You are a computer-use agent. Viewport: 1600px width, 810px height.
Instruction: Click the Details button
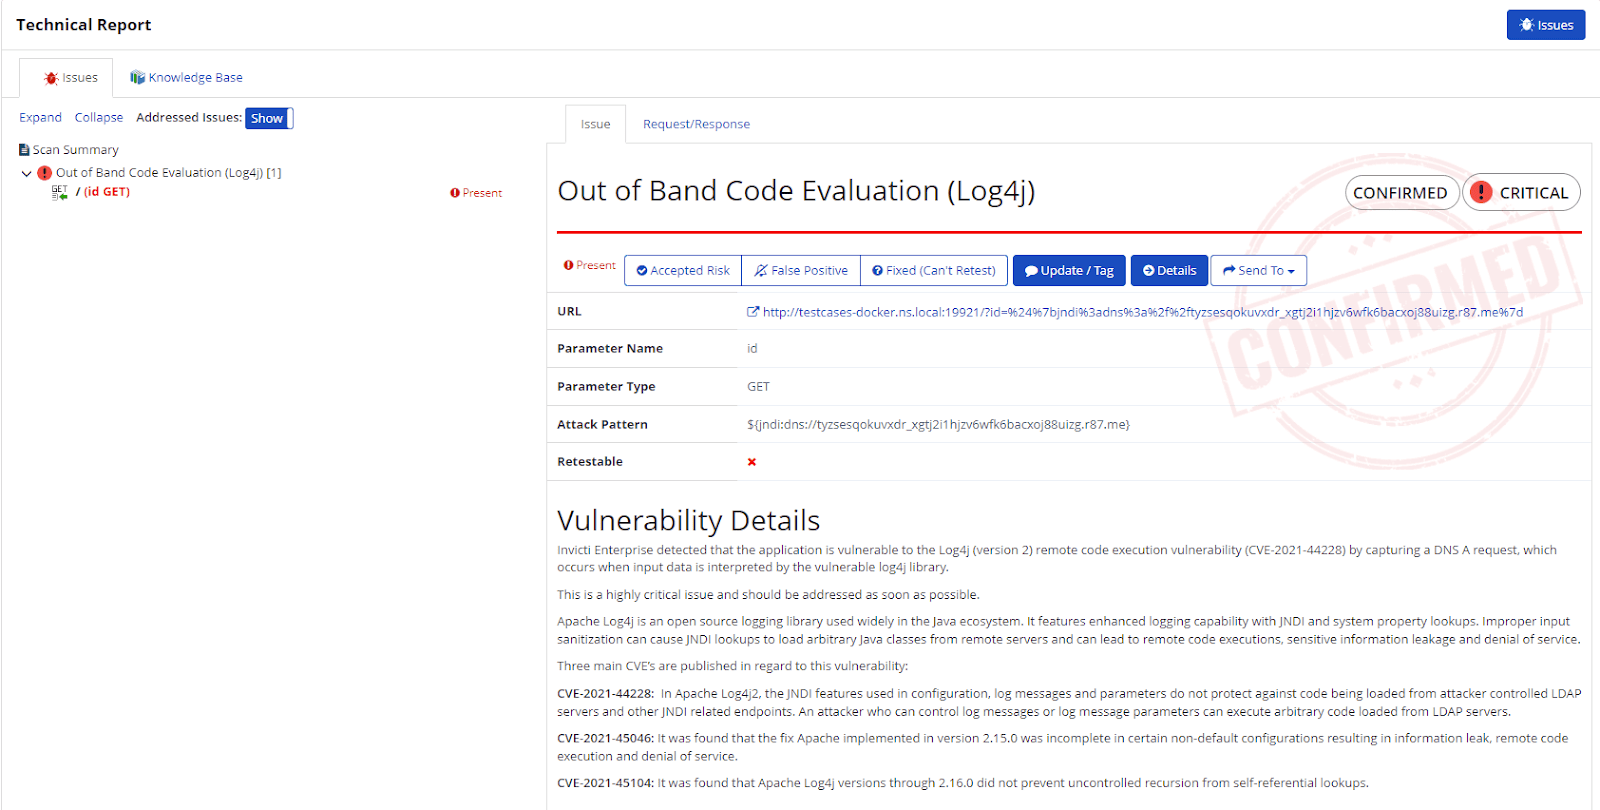tap(1168, 270)
